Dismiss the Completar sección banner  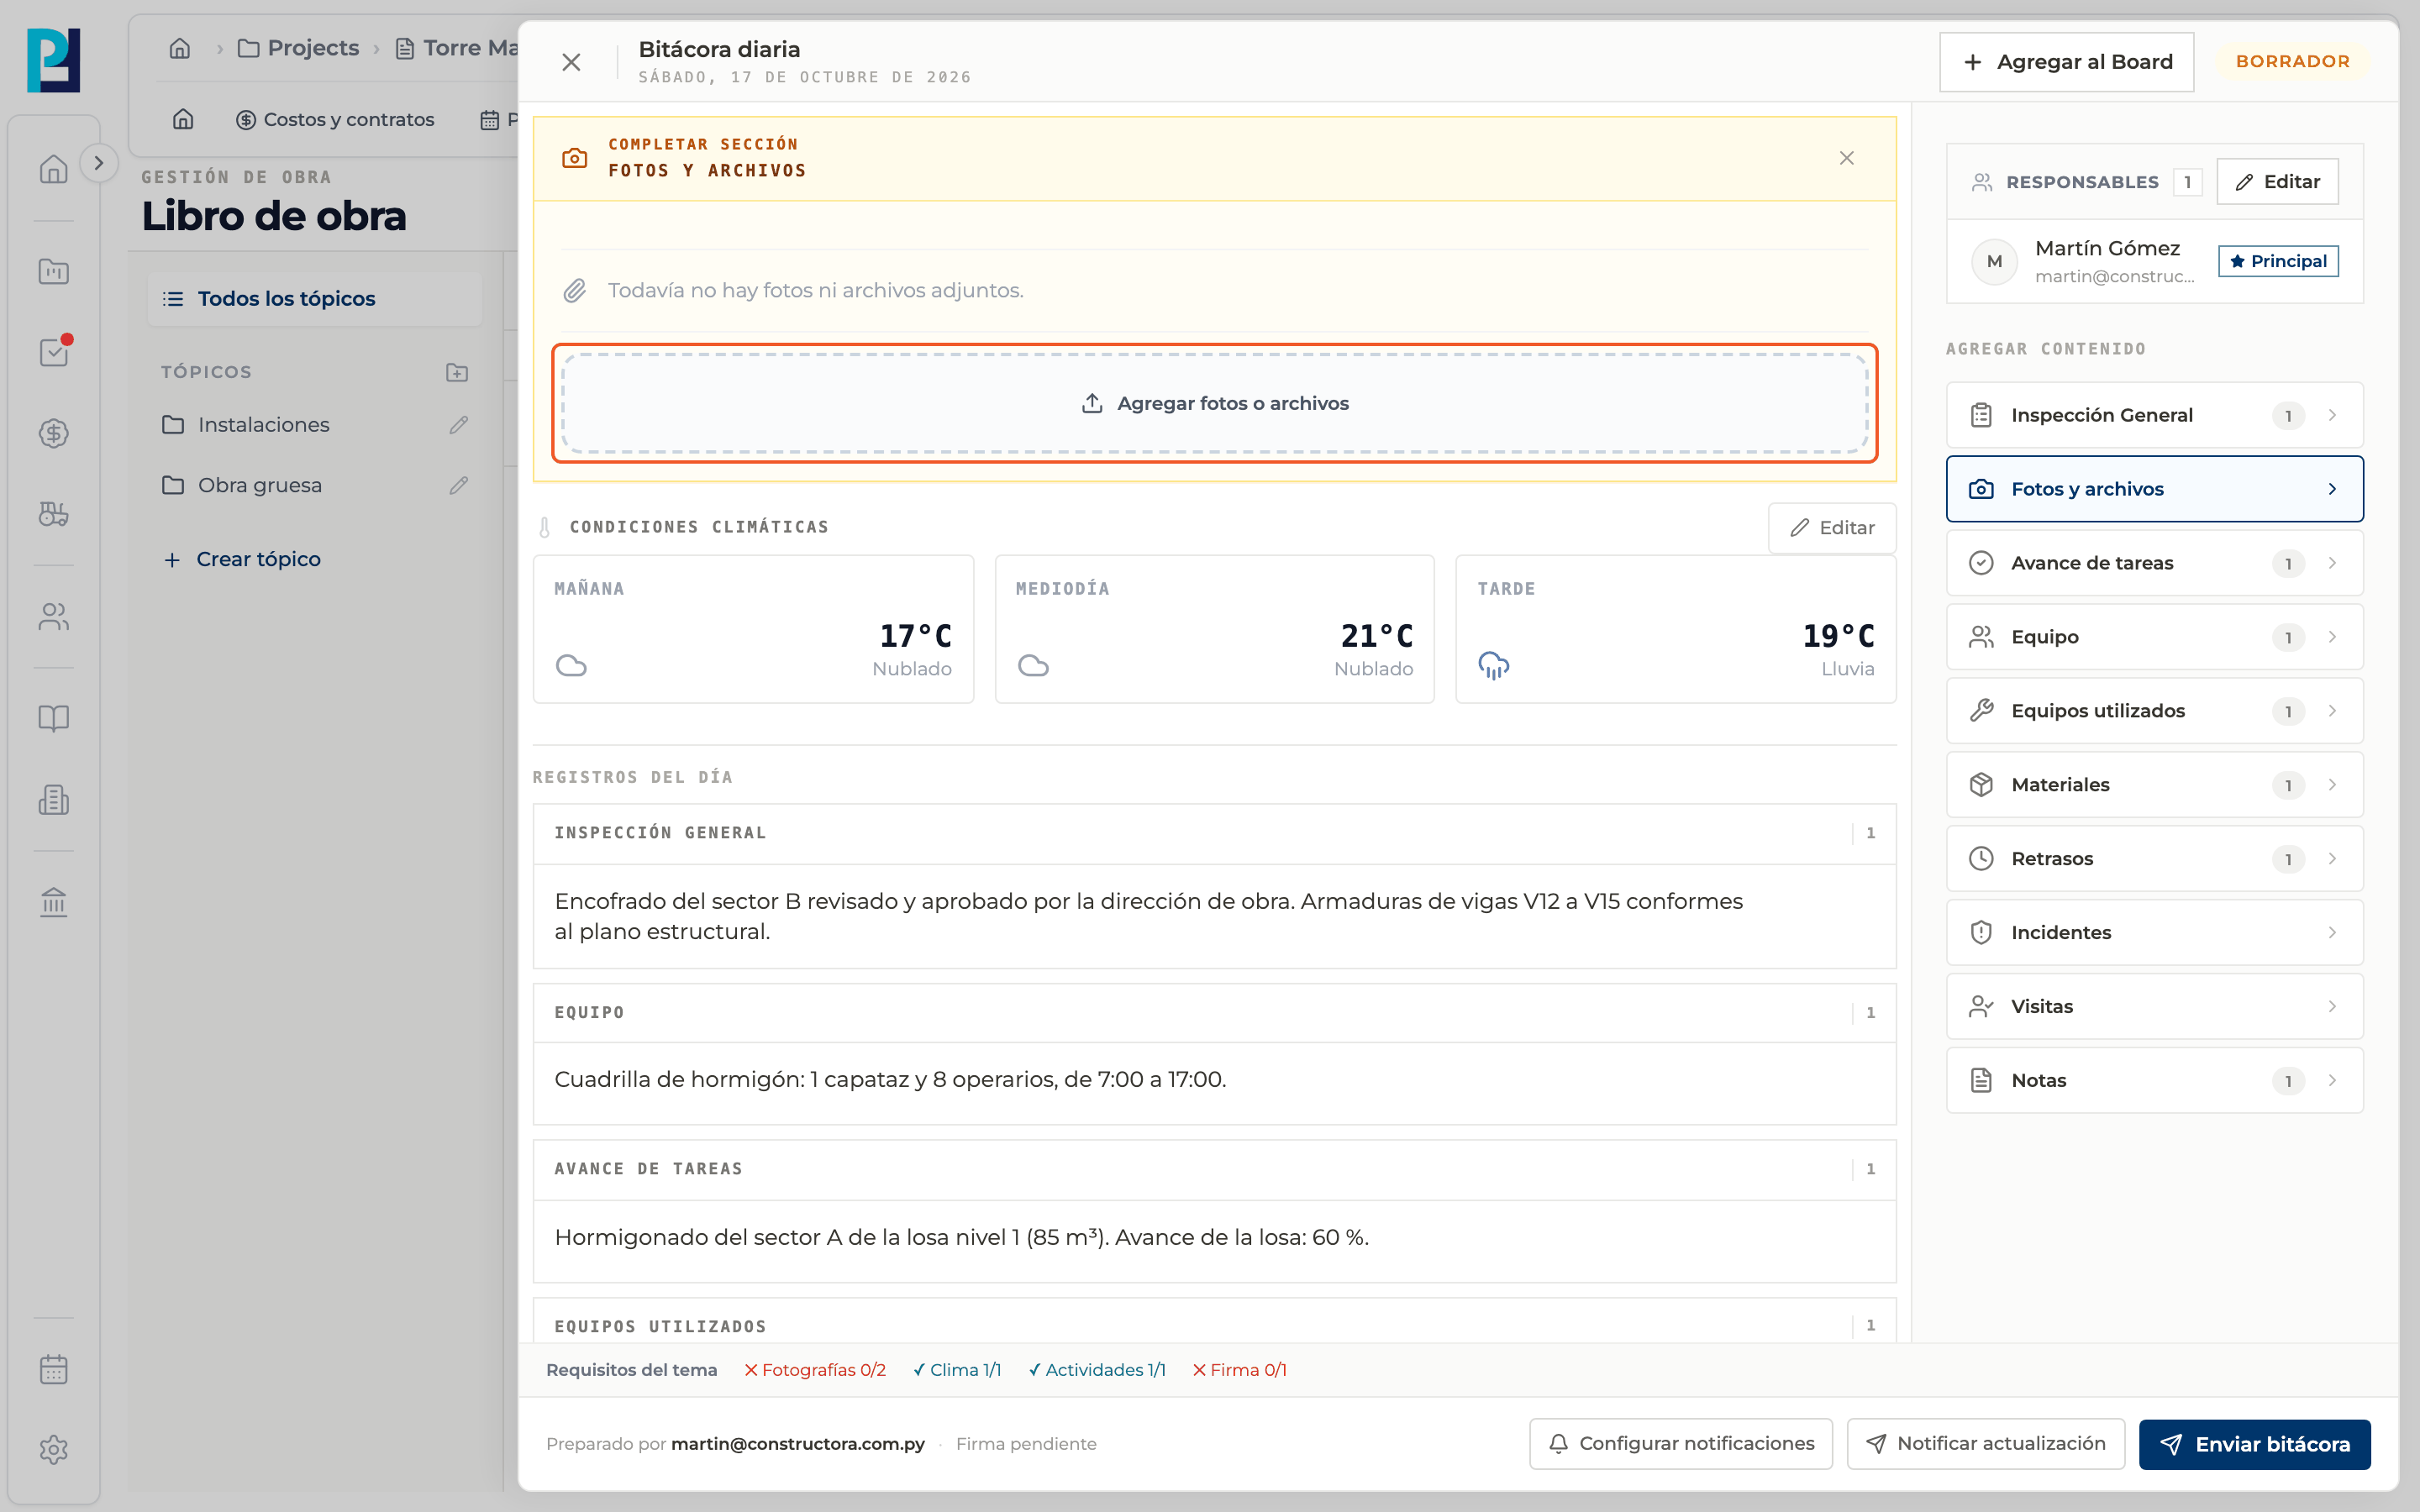click(x=1846, y=158)
